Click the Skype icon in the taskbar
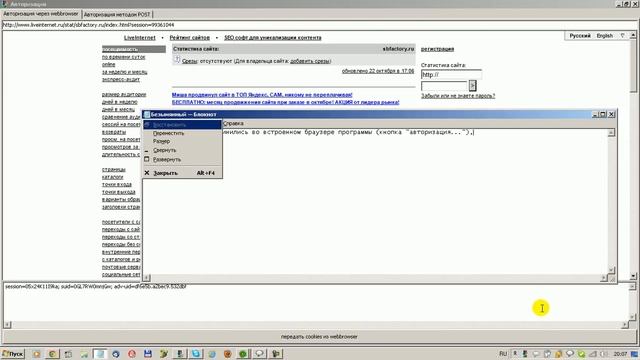The image size is (640, 360). pos(196,354)
